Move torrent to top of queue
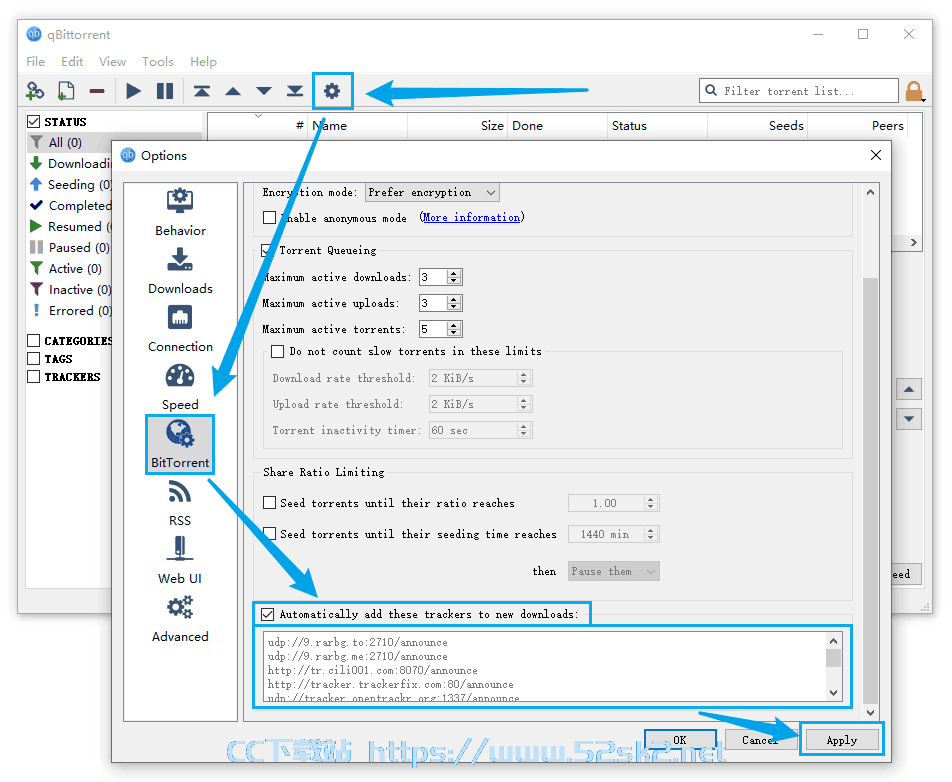The height and width of the screenshot is (782, 952). click(x=202, y=91)
